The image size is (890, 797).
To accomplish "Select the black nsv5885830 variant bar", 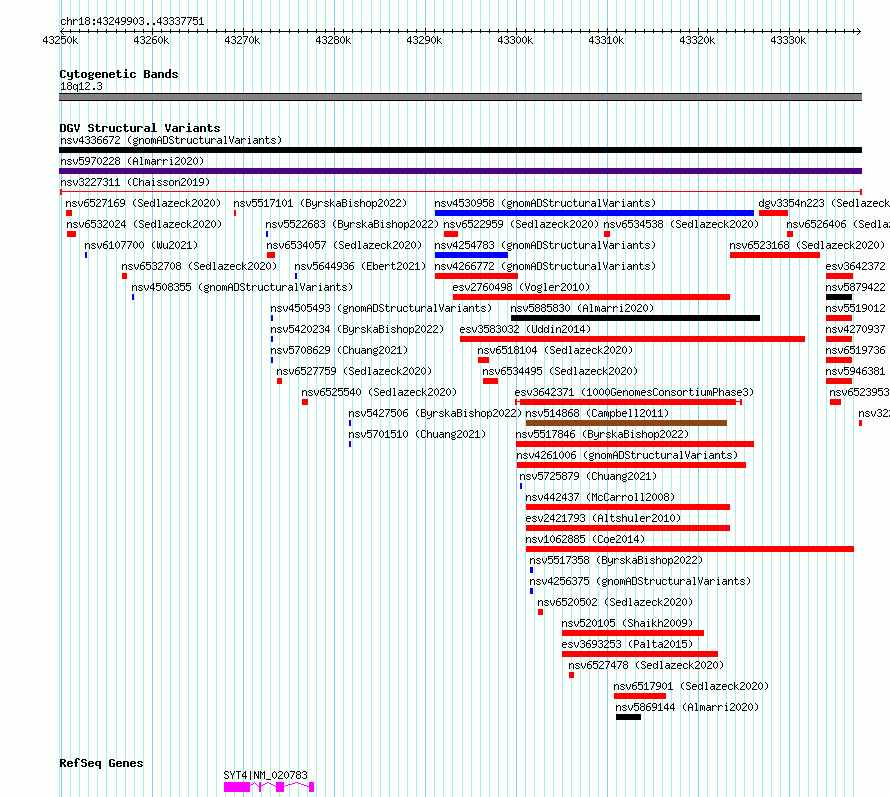I will click(635, 318).
